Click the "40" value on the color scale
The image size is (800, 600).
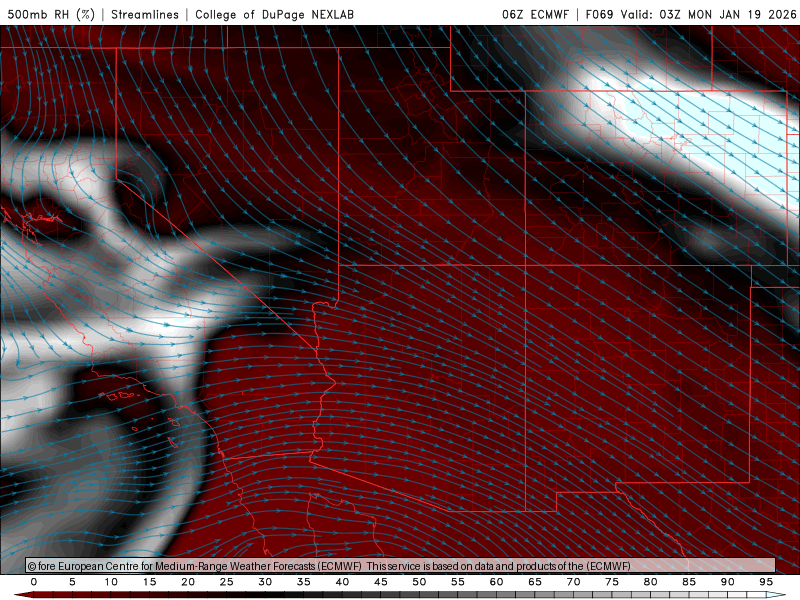(342, 582)
